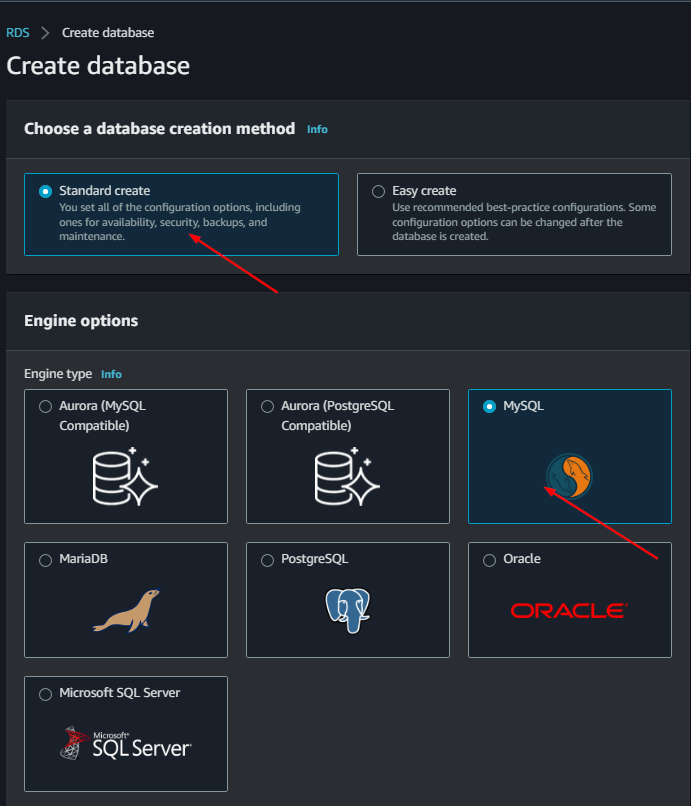Select the Standard create radio button
Screen dimensions: 691x806
[x=45, y=191]
